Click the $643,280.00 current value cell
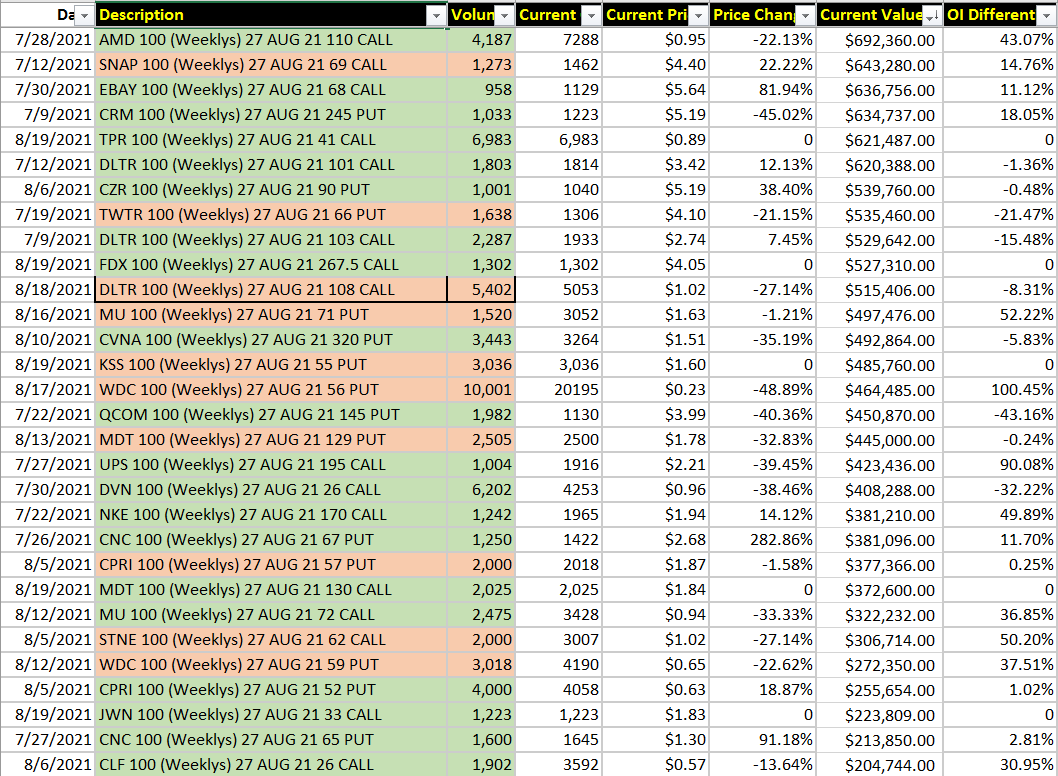This screenshot has height=776, width=1058. coord(879,65)
